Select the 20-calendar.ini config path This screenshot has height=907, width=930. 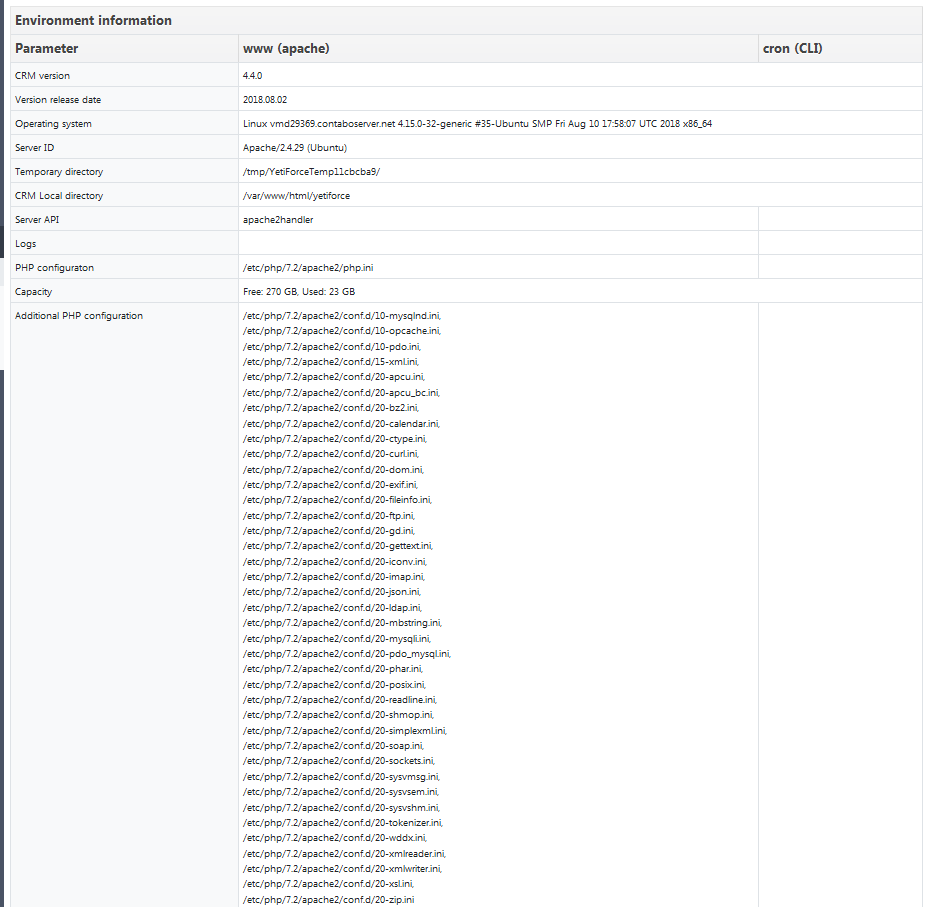(x=342, y=424)
